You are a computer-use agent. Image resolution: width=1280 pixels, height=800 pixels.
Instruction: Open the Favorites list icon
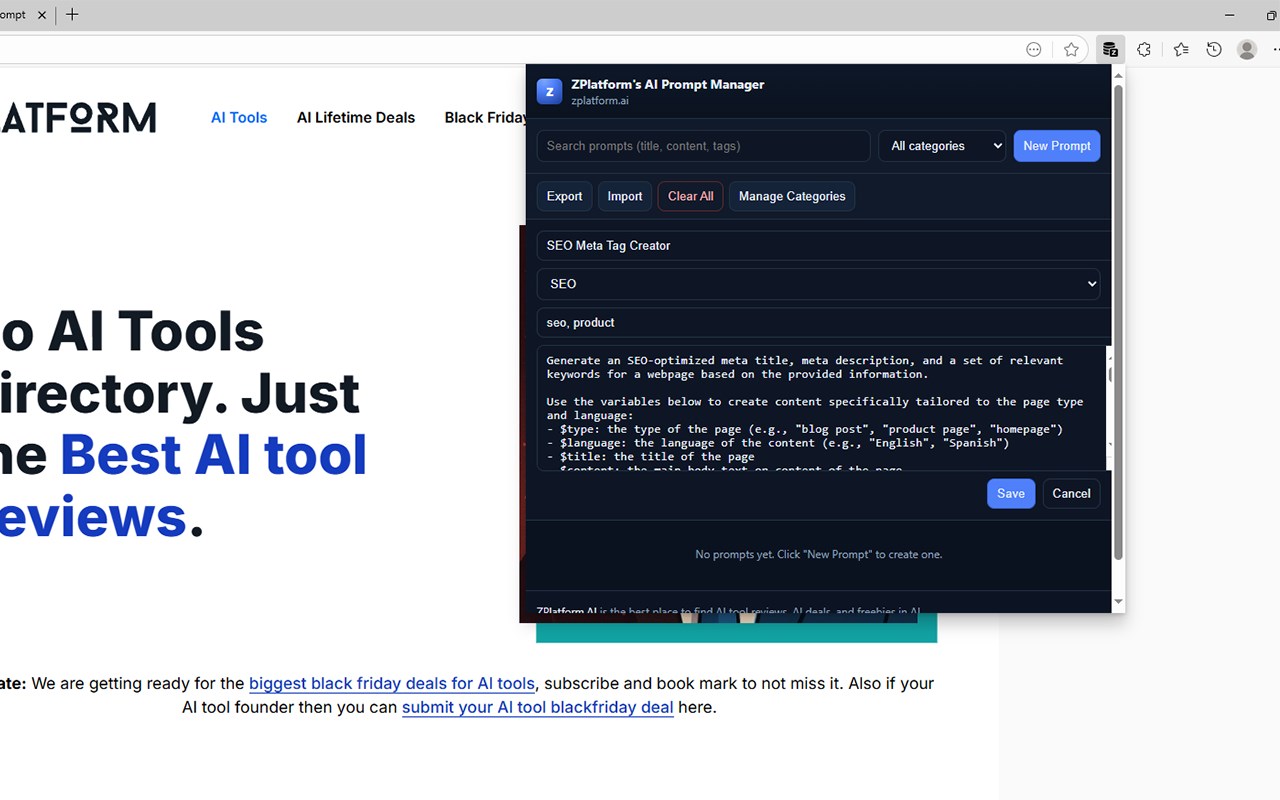pyautogui.click(x=1181, y=50)
